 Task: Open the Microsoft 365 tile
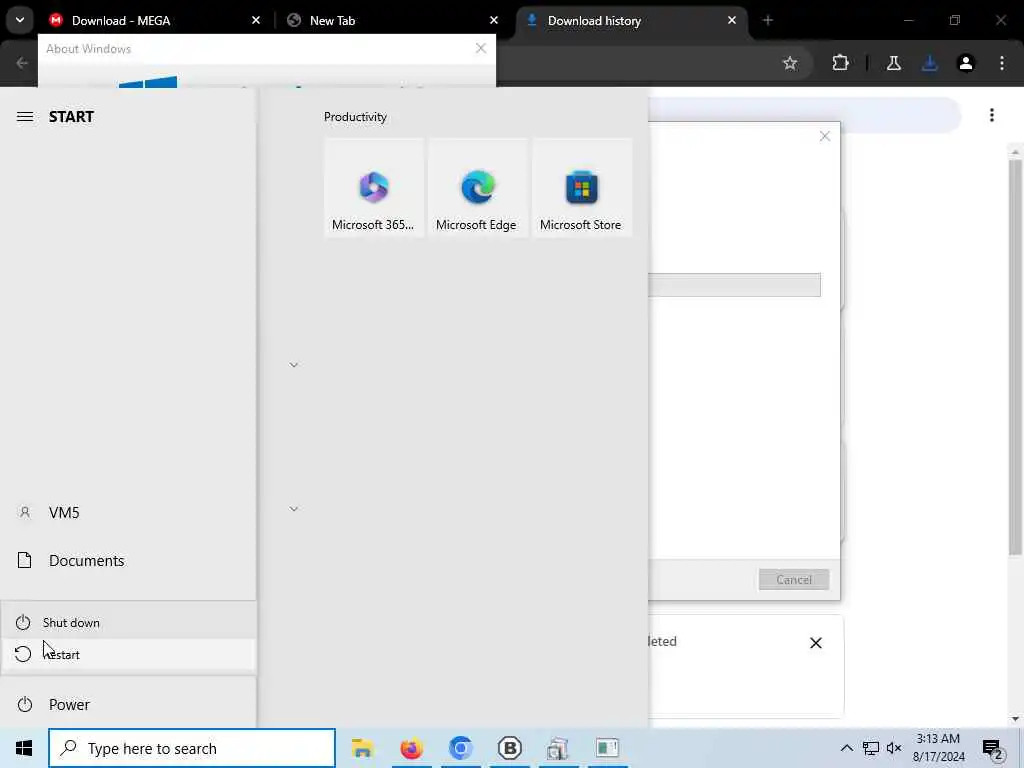(x=374, y=187)
